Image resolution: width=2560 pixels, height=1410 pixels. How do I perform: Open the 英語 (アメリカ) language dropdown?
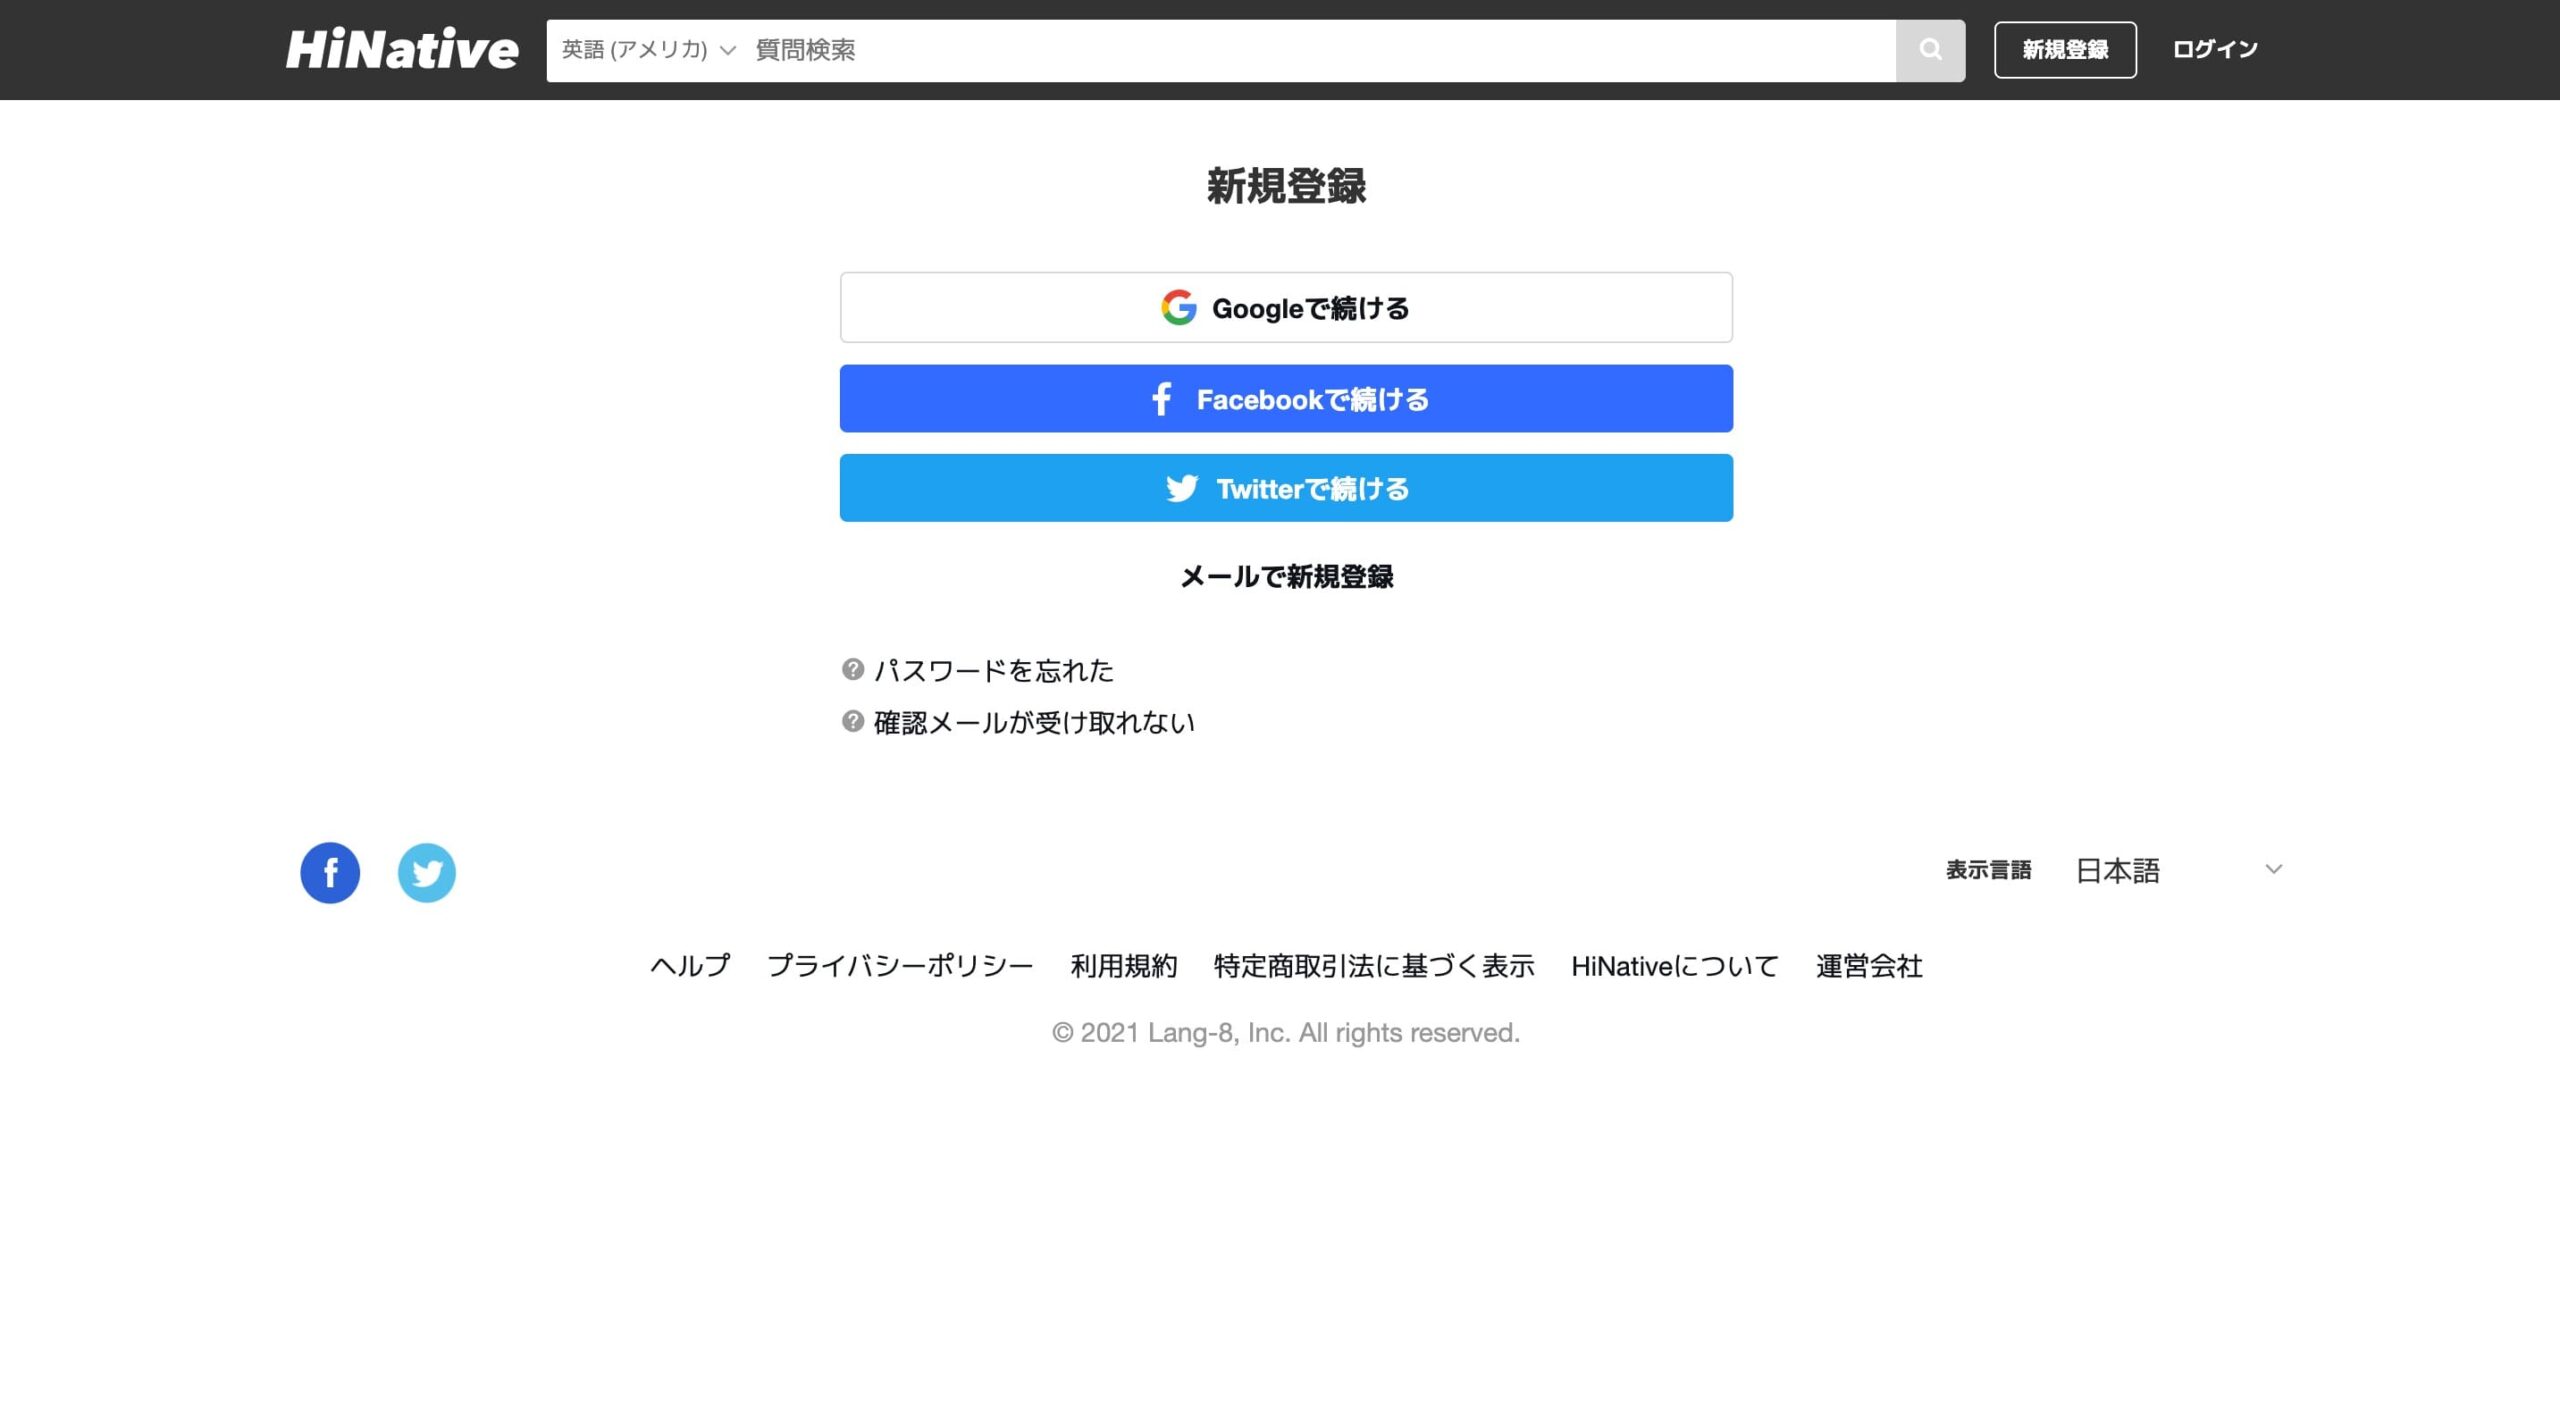646,50
